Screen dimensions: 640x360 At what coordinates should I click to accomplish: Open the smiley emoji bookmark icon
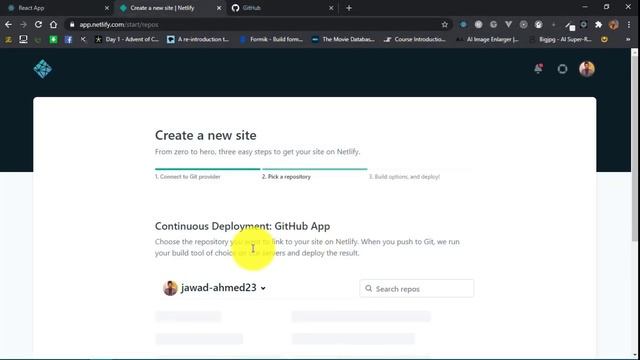point(604,40)
